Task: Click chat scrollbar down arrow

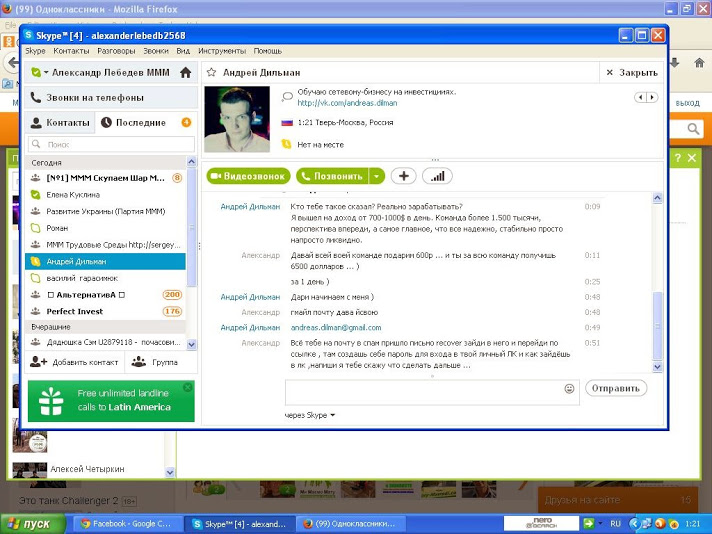Action: [657, 367]
